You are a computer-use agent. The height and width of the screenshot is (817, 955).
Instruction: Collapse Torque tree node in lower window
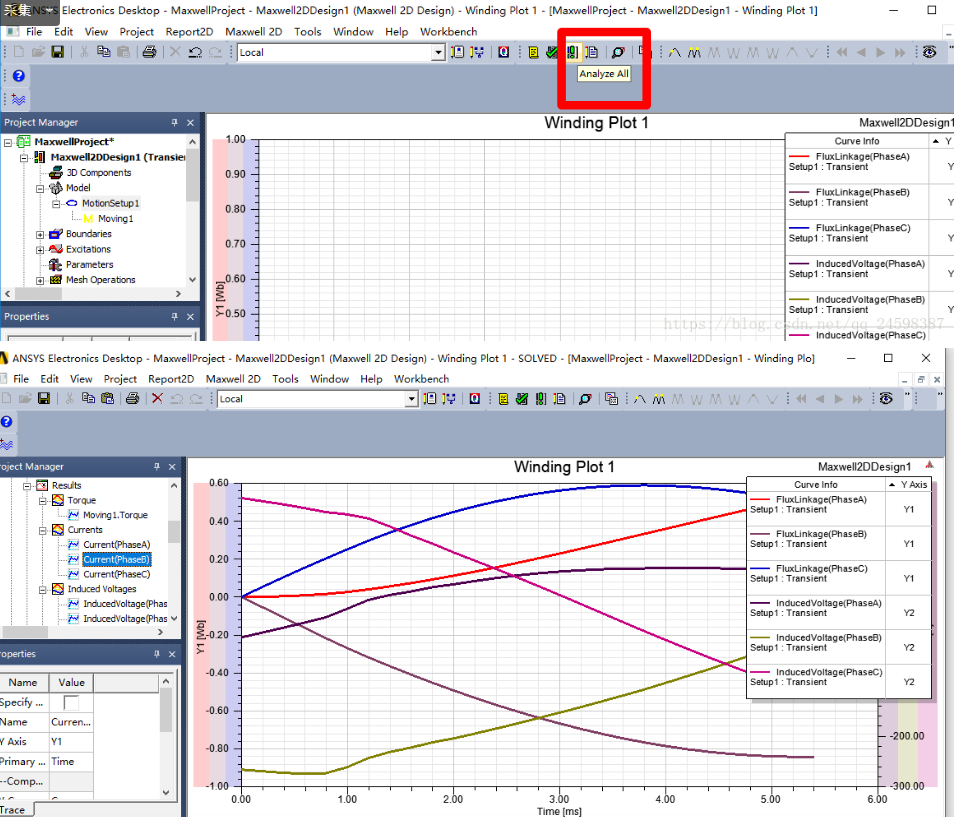[x=43, y=501]
